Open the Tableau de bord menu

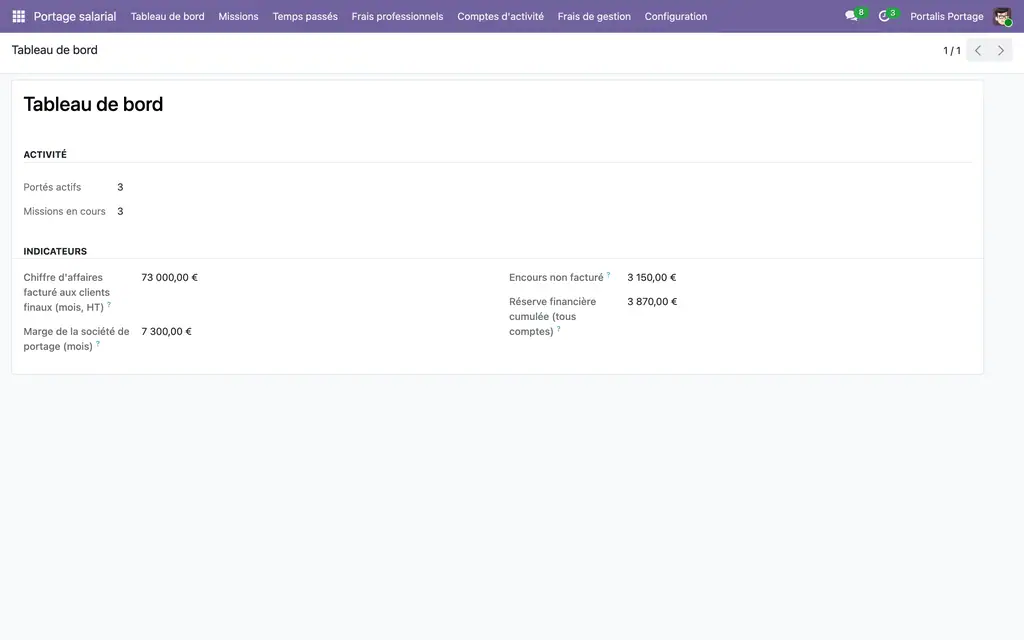[x=167, y=16]
